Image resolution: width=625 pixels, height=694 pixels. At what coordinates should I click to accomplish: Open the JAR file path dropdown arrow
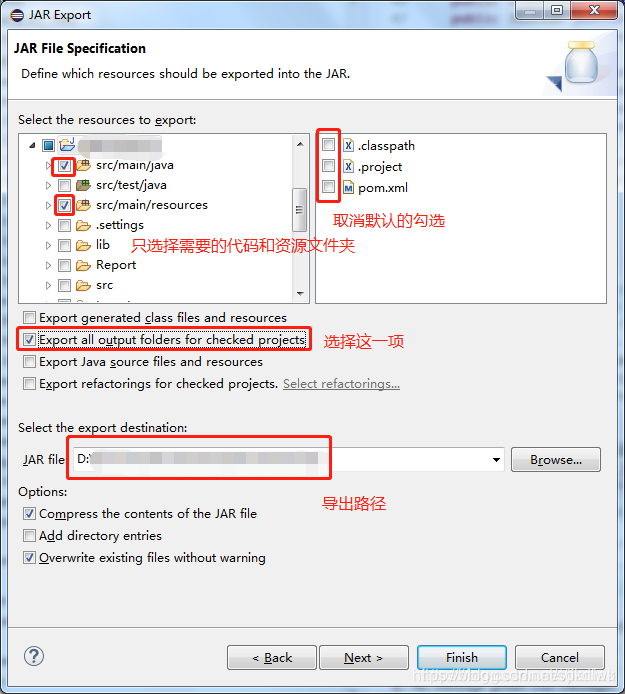pyautogui.click(x=496, y=460)
